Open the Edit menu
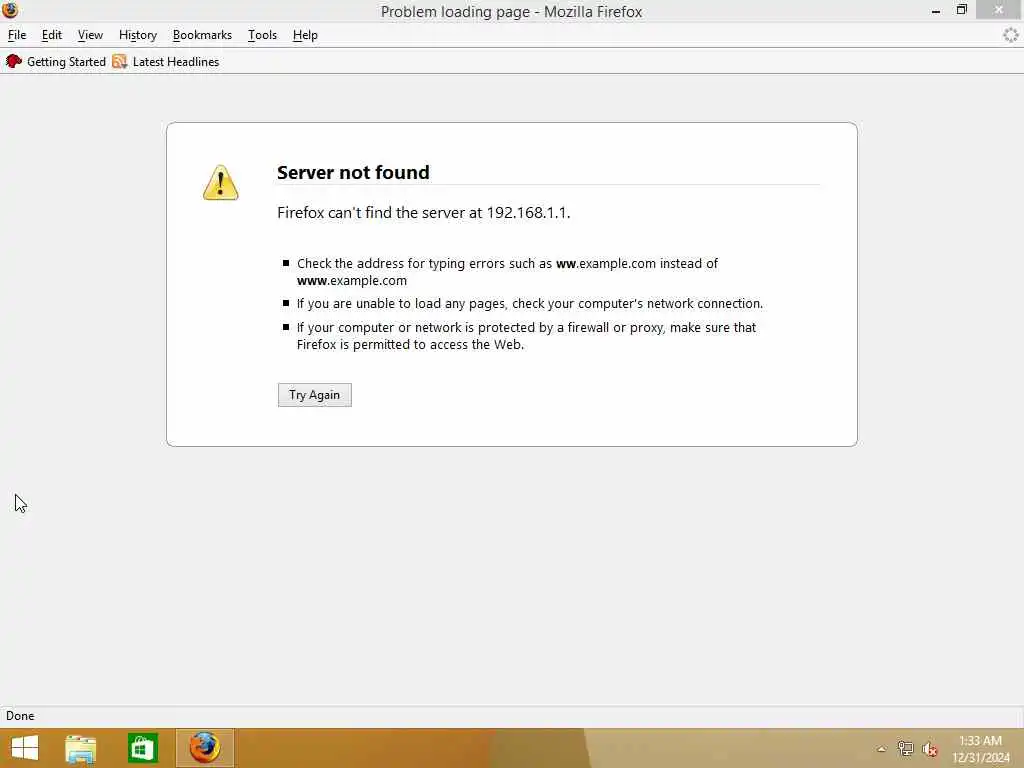Viewport: 1024px width, 768px height. tap(52, 35)
